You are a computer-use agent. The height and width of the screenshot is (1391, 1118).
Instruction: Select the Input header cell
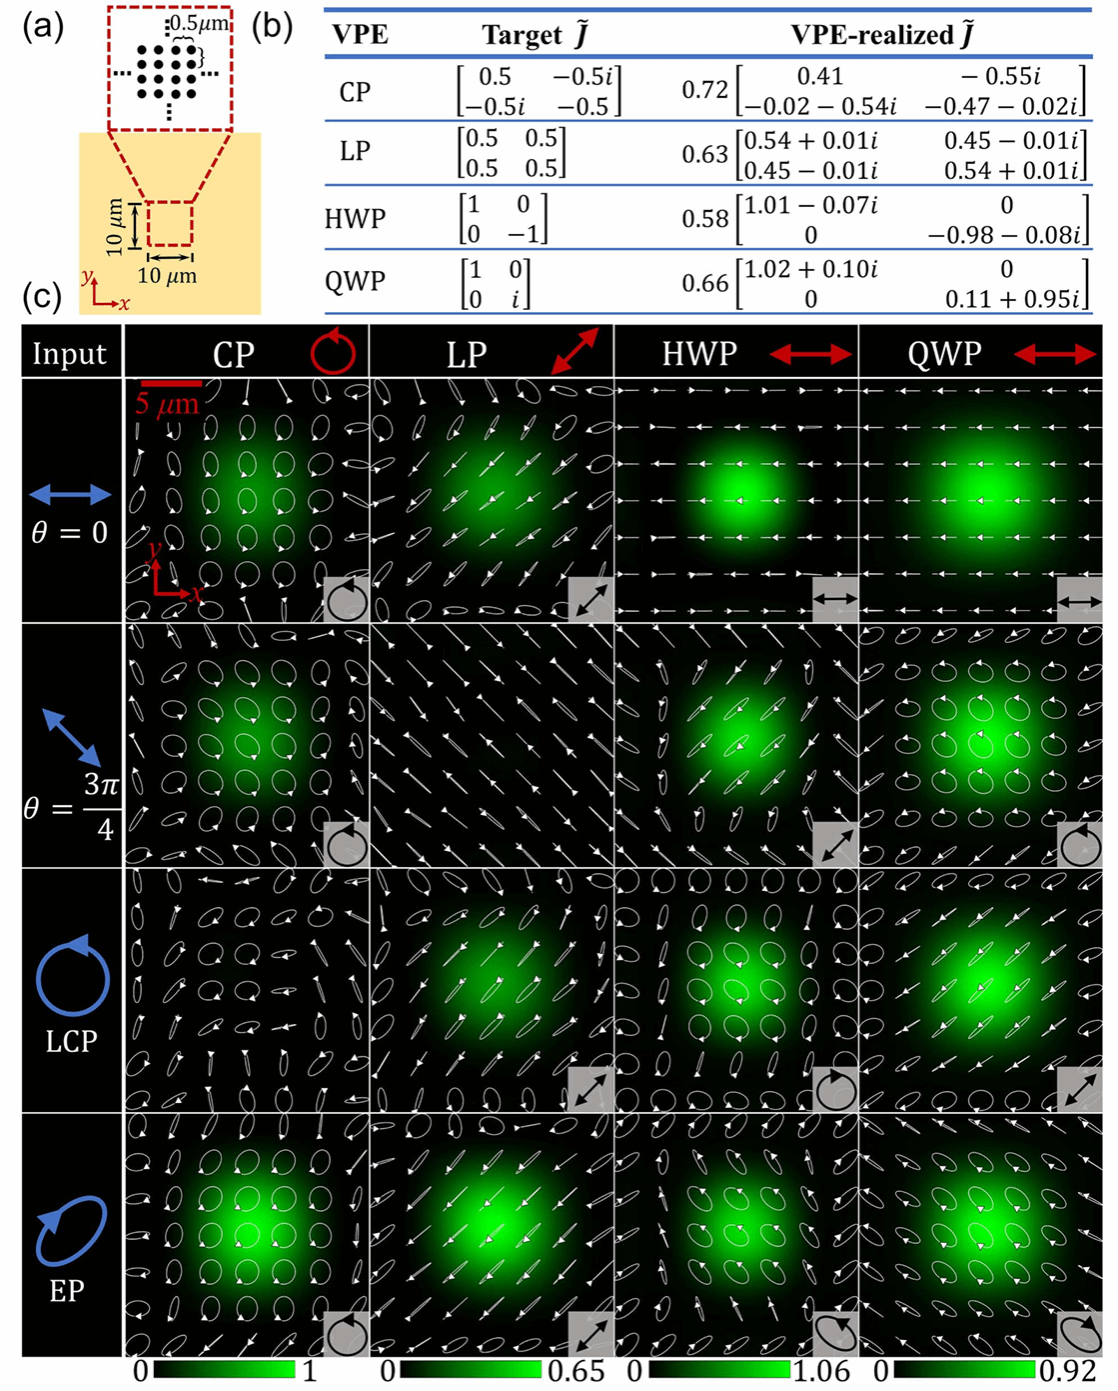(x=70, y=353)
